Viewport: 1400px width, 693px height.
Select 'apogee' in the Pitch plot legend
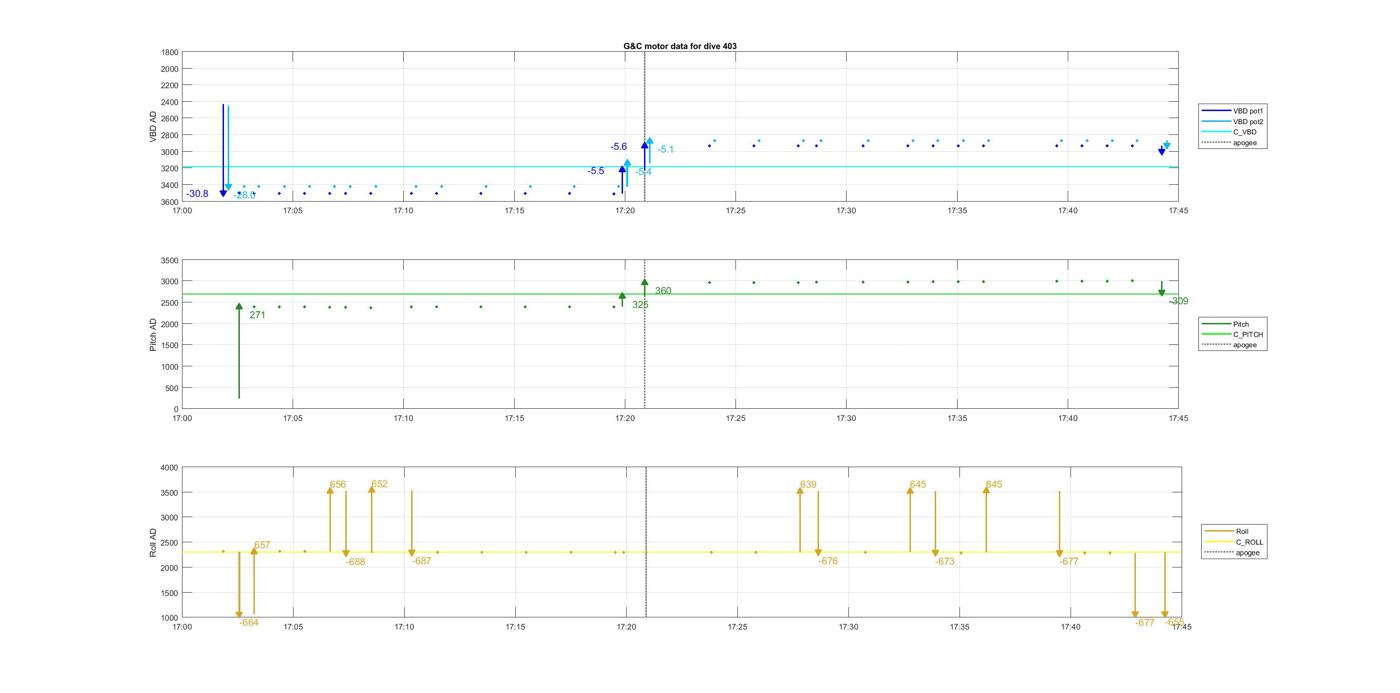click(1232, 345)
